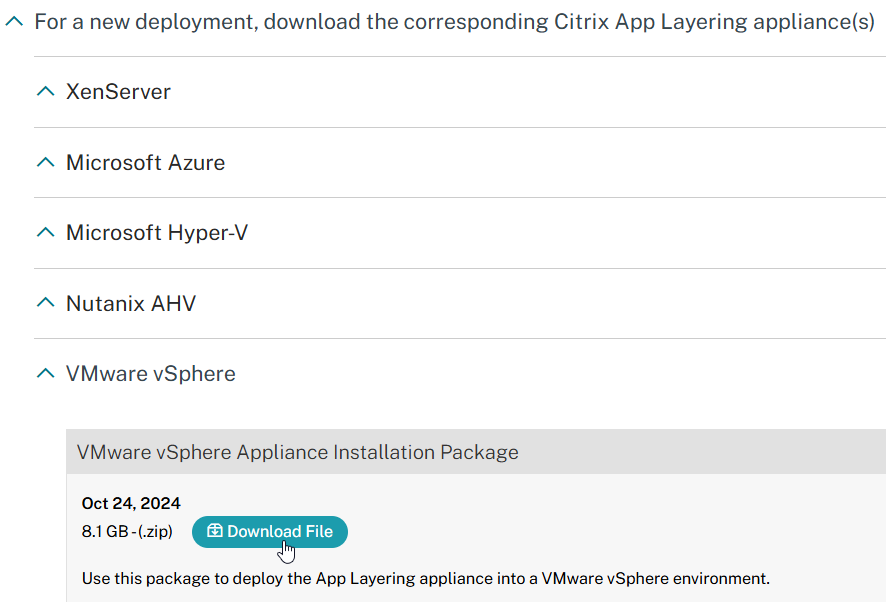The width and height of the screenshot is (886, 602).
Task: Select the VMware vSphere heading label
Action: pyautogui.click(x=151, y=374)
